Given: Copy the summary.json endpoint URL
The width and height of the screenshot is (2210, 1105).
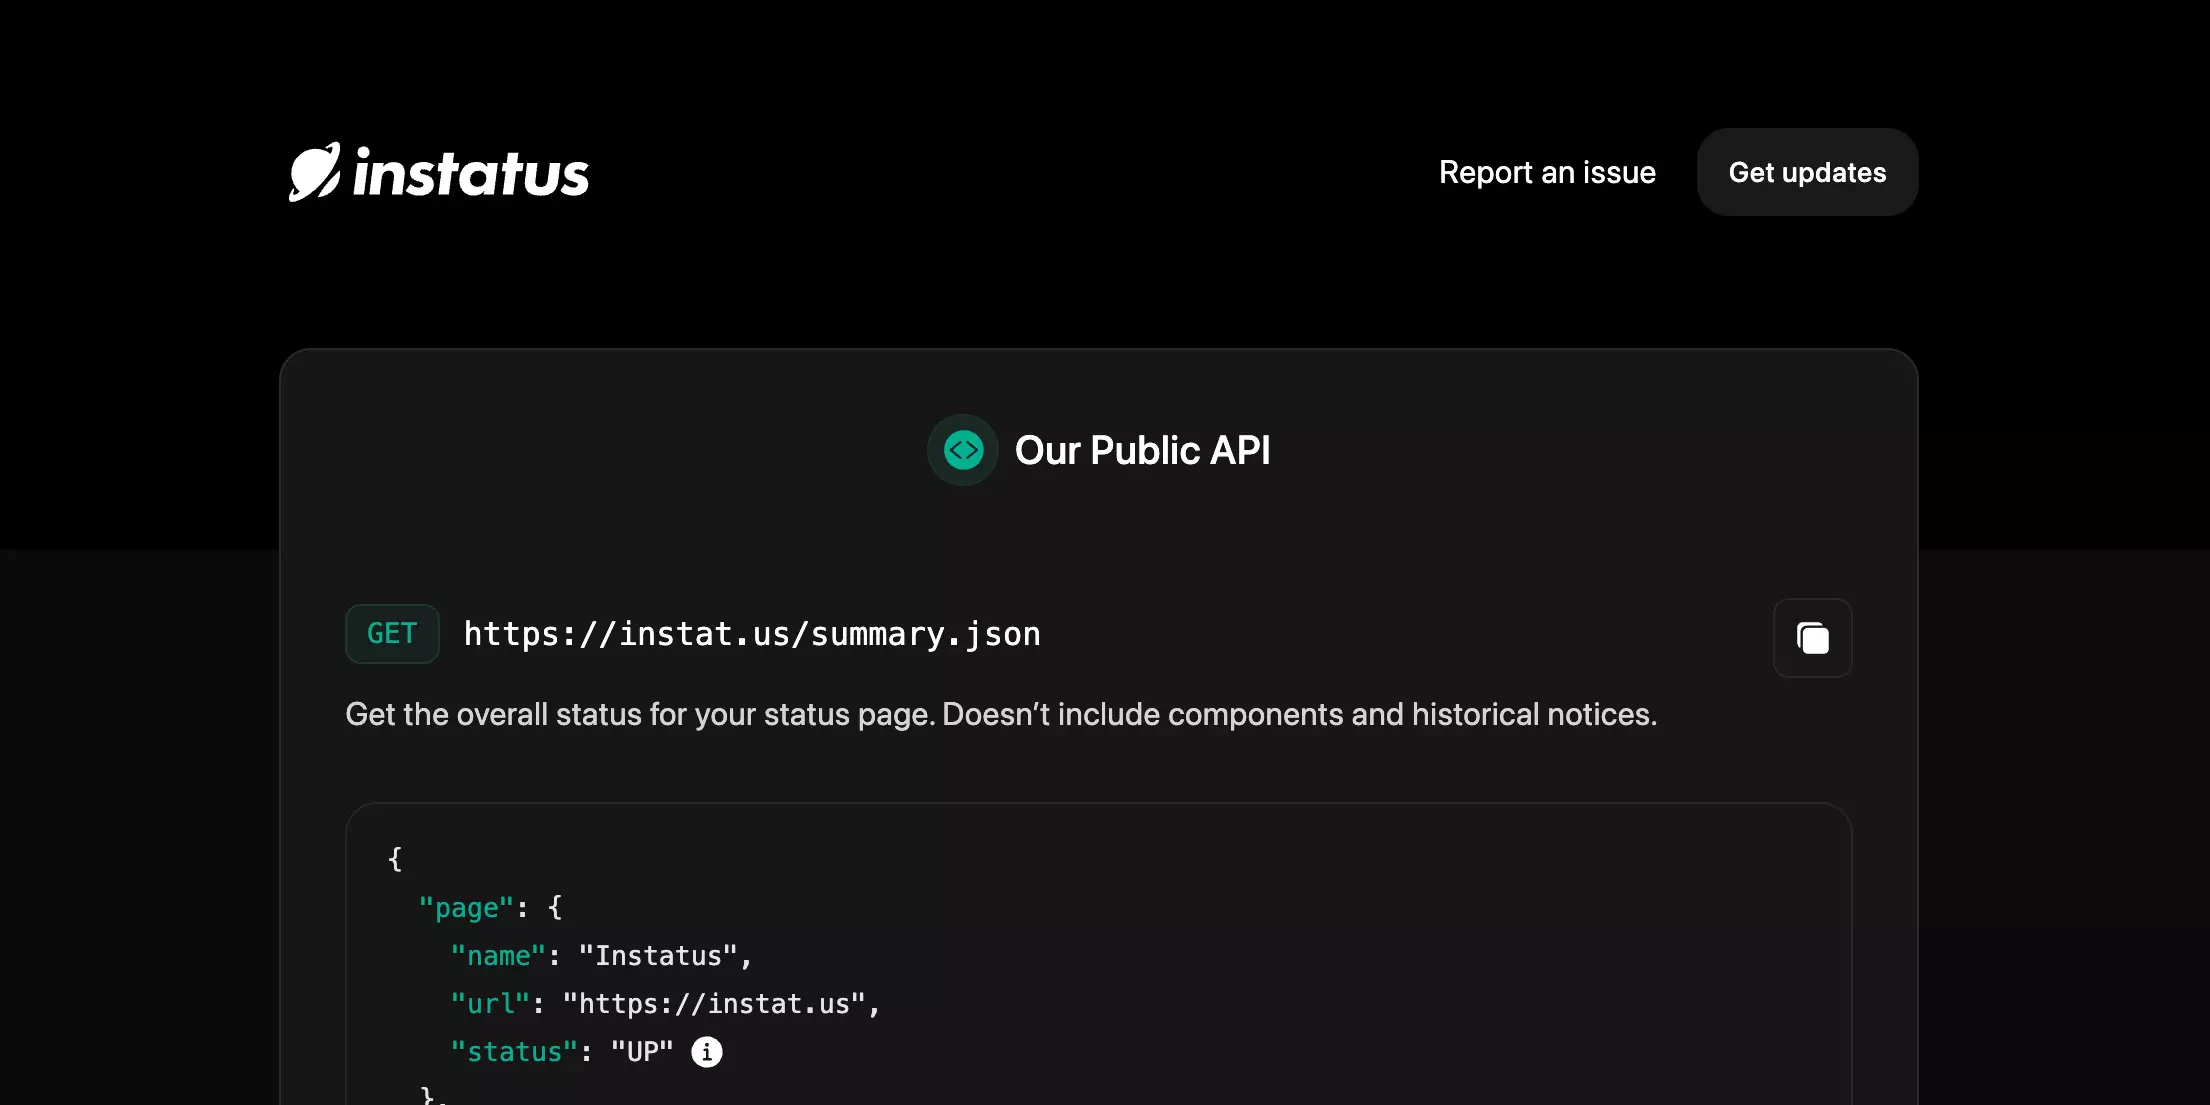Looking at the screenshot, I should tap(1812, 638).
